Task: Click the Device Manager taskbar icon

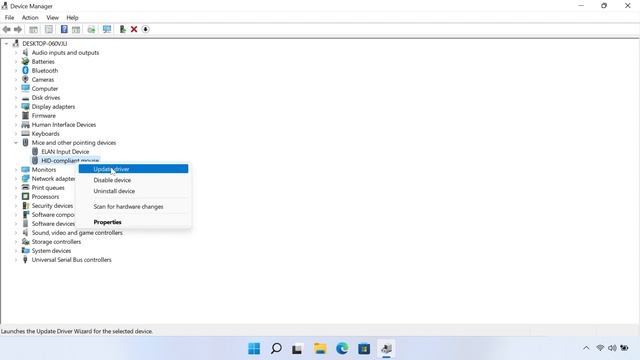Action: coord(386,349)
